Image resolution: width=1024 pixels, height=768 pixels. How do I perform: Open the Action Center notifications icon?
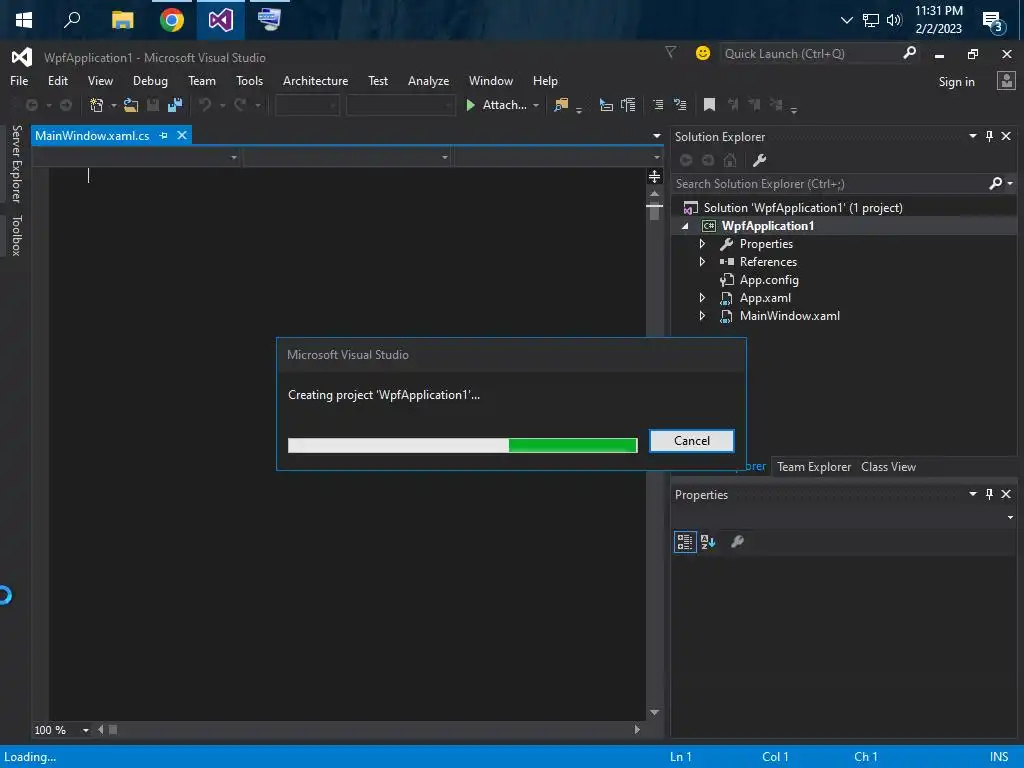[993, 22]
